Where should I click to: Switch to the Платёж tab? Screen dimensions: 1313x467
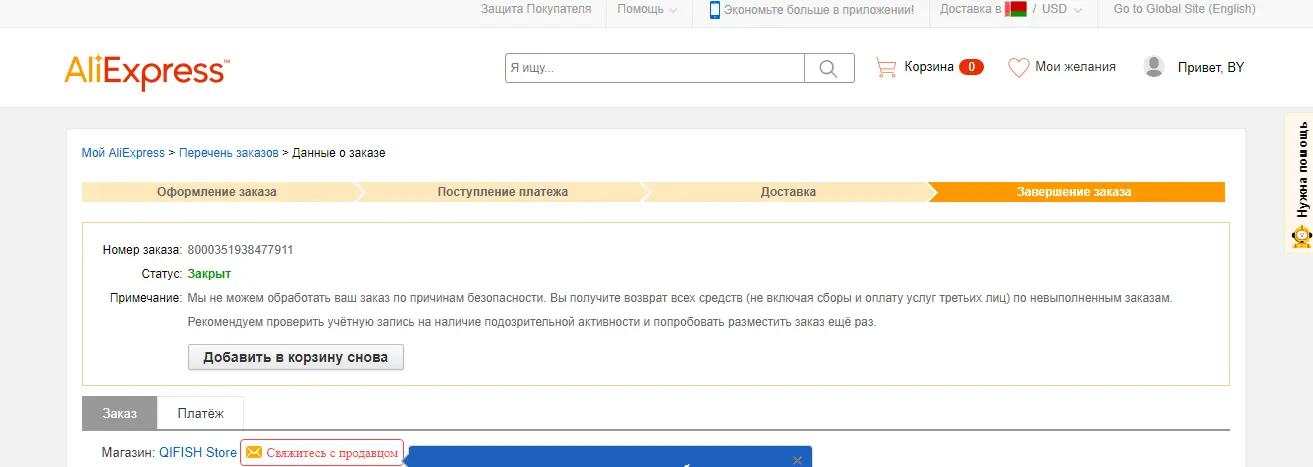(201, 413)
